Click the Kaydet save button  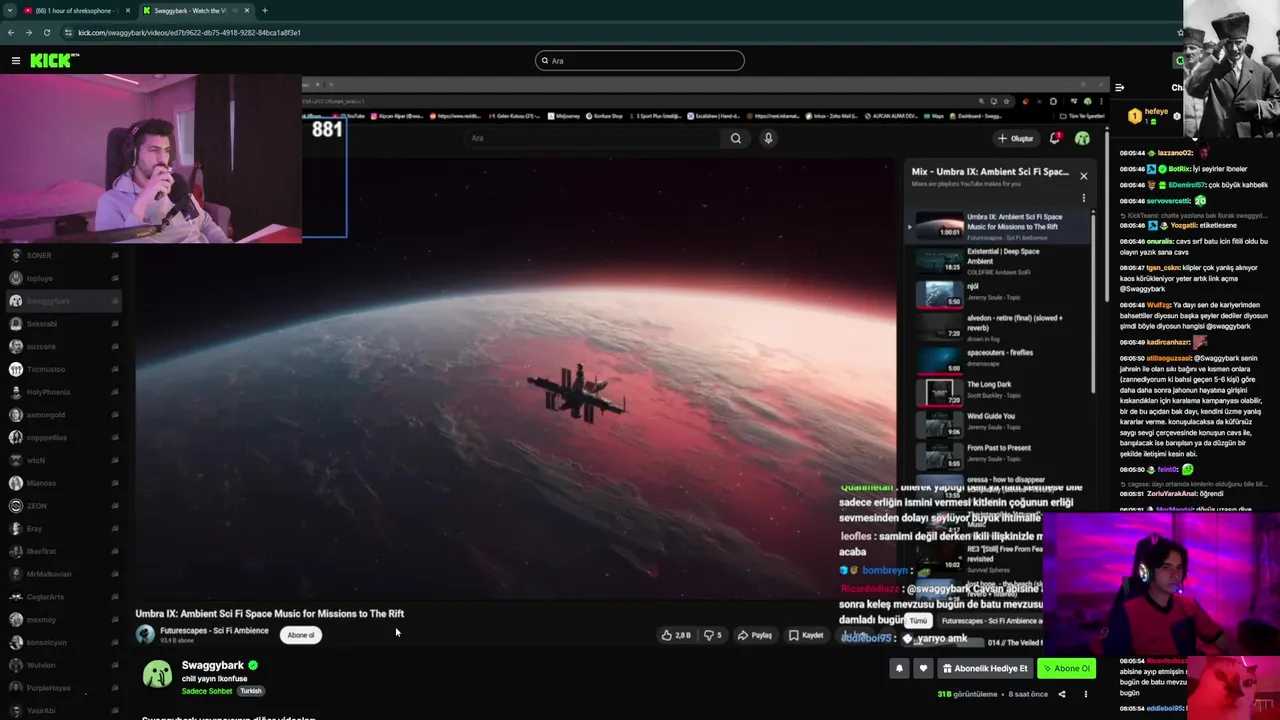(806, 635)
